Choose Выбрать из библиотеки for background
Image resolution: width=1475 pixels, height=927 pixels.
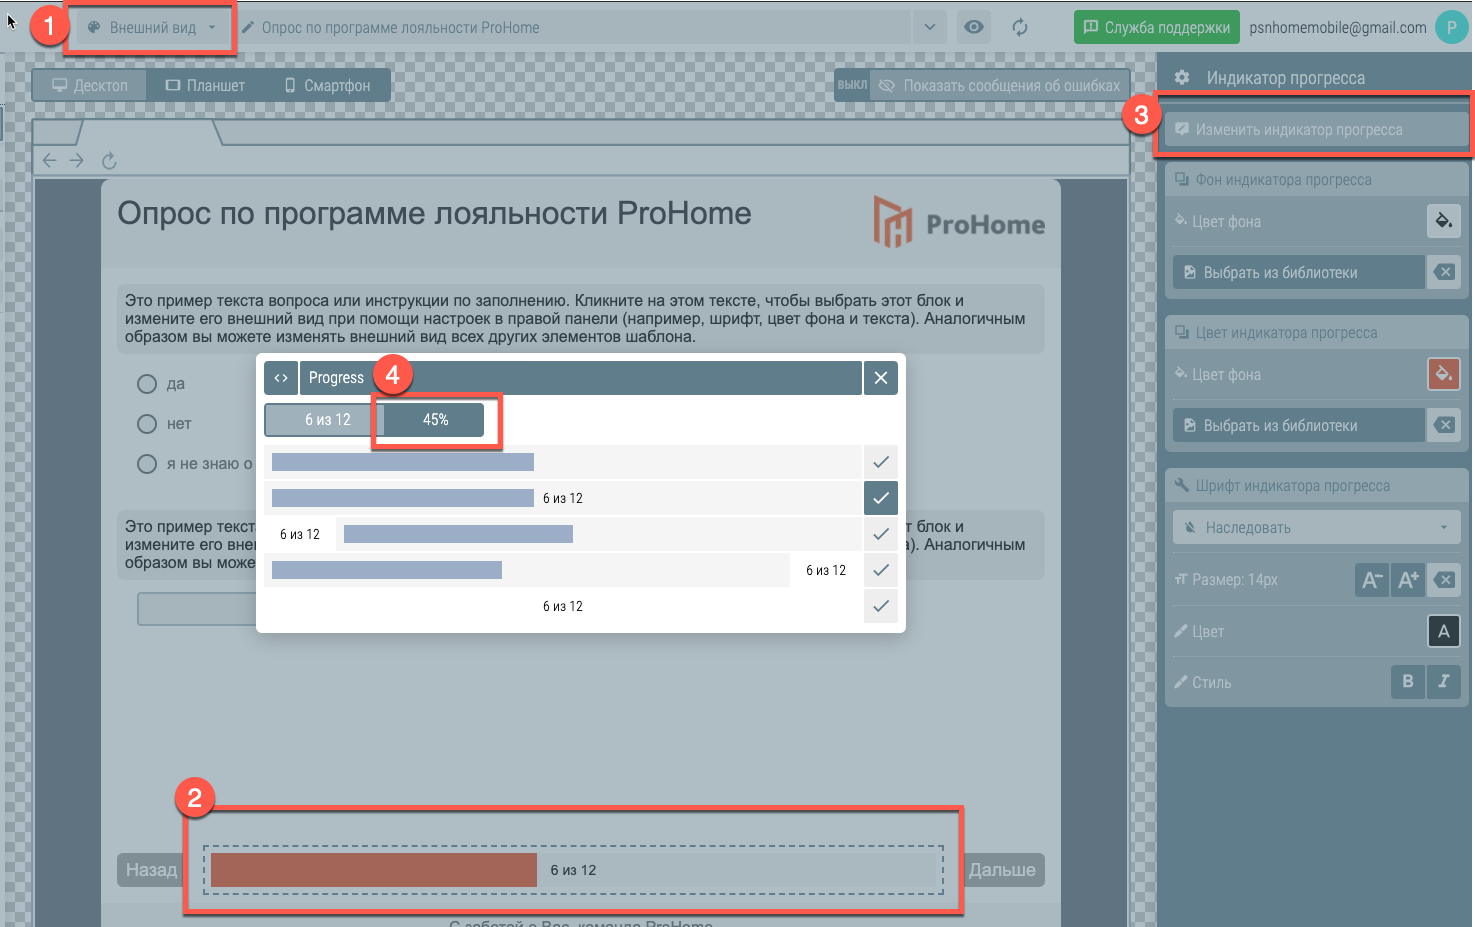pos(1298,272)
